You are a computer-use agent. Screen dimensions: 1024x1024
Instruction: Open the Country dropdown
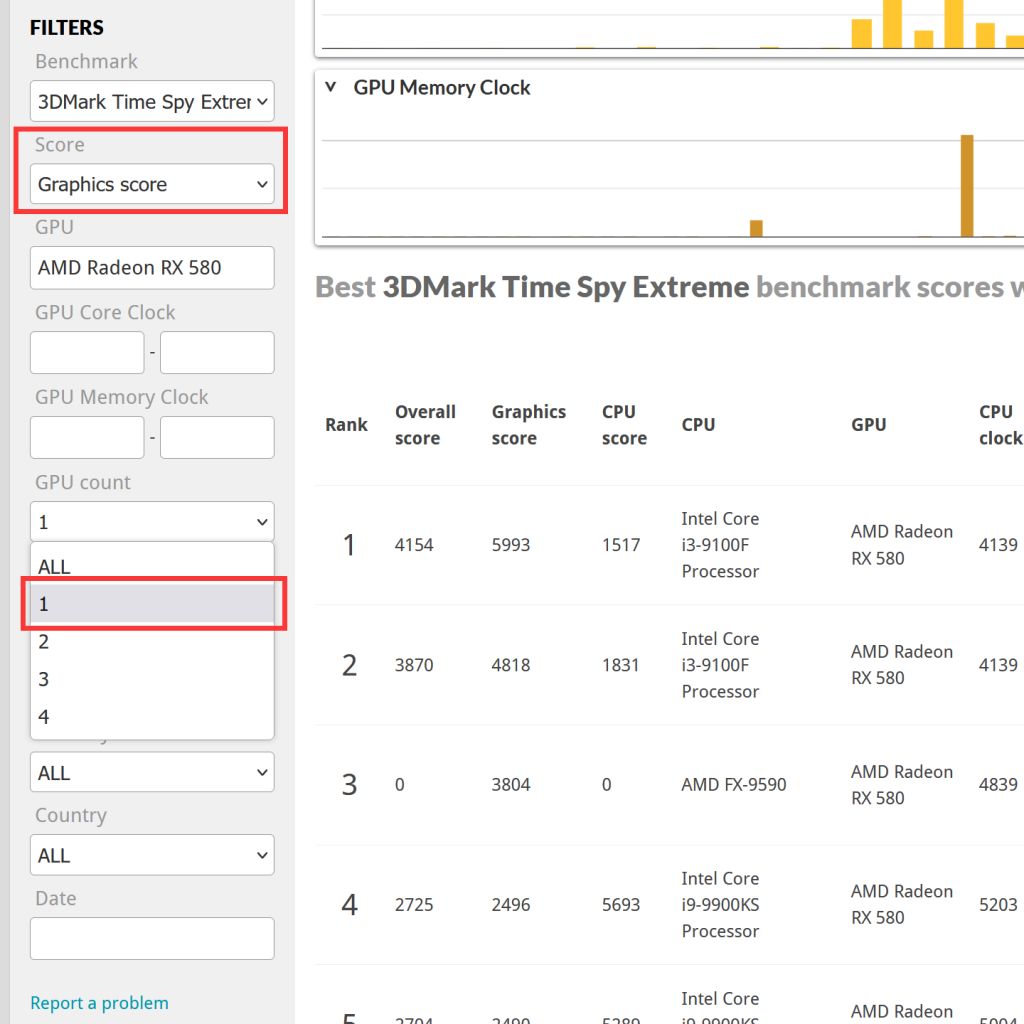tap(152, 856)
